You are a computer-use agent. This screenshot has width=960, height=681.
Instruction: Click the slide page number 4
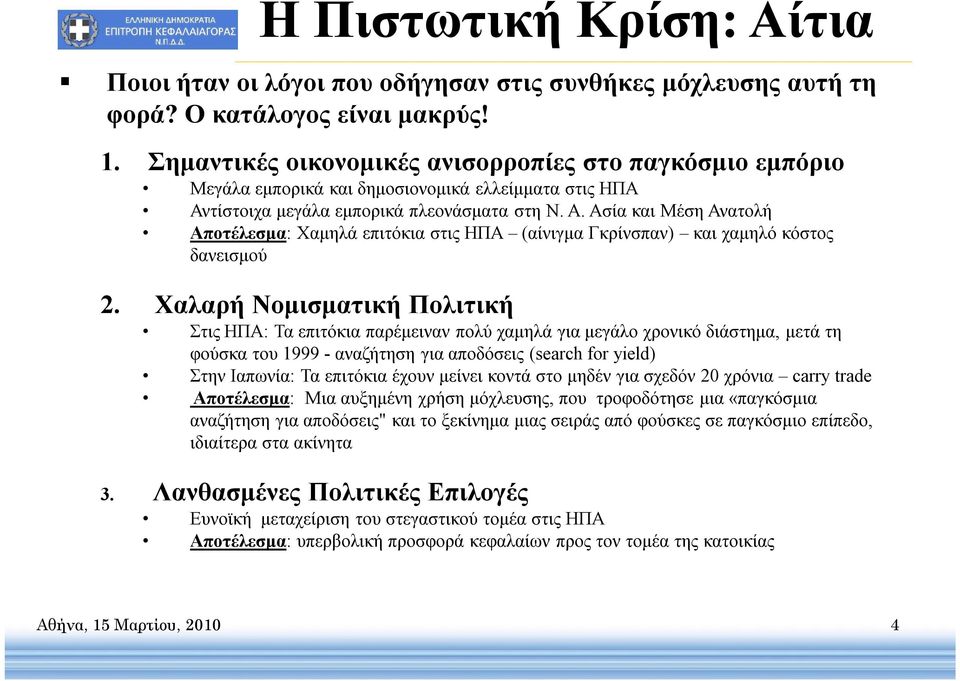894,625
